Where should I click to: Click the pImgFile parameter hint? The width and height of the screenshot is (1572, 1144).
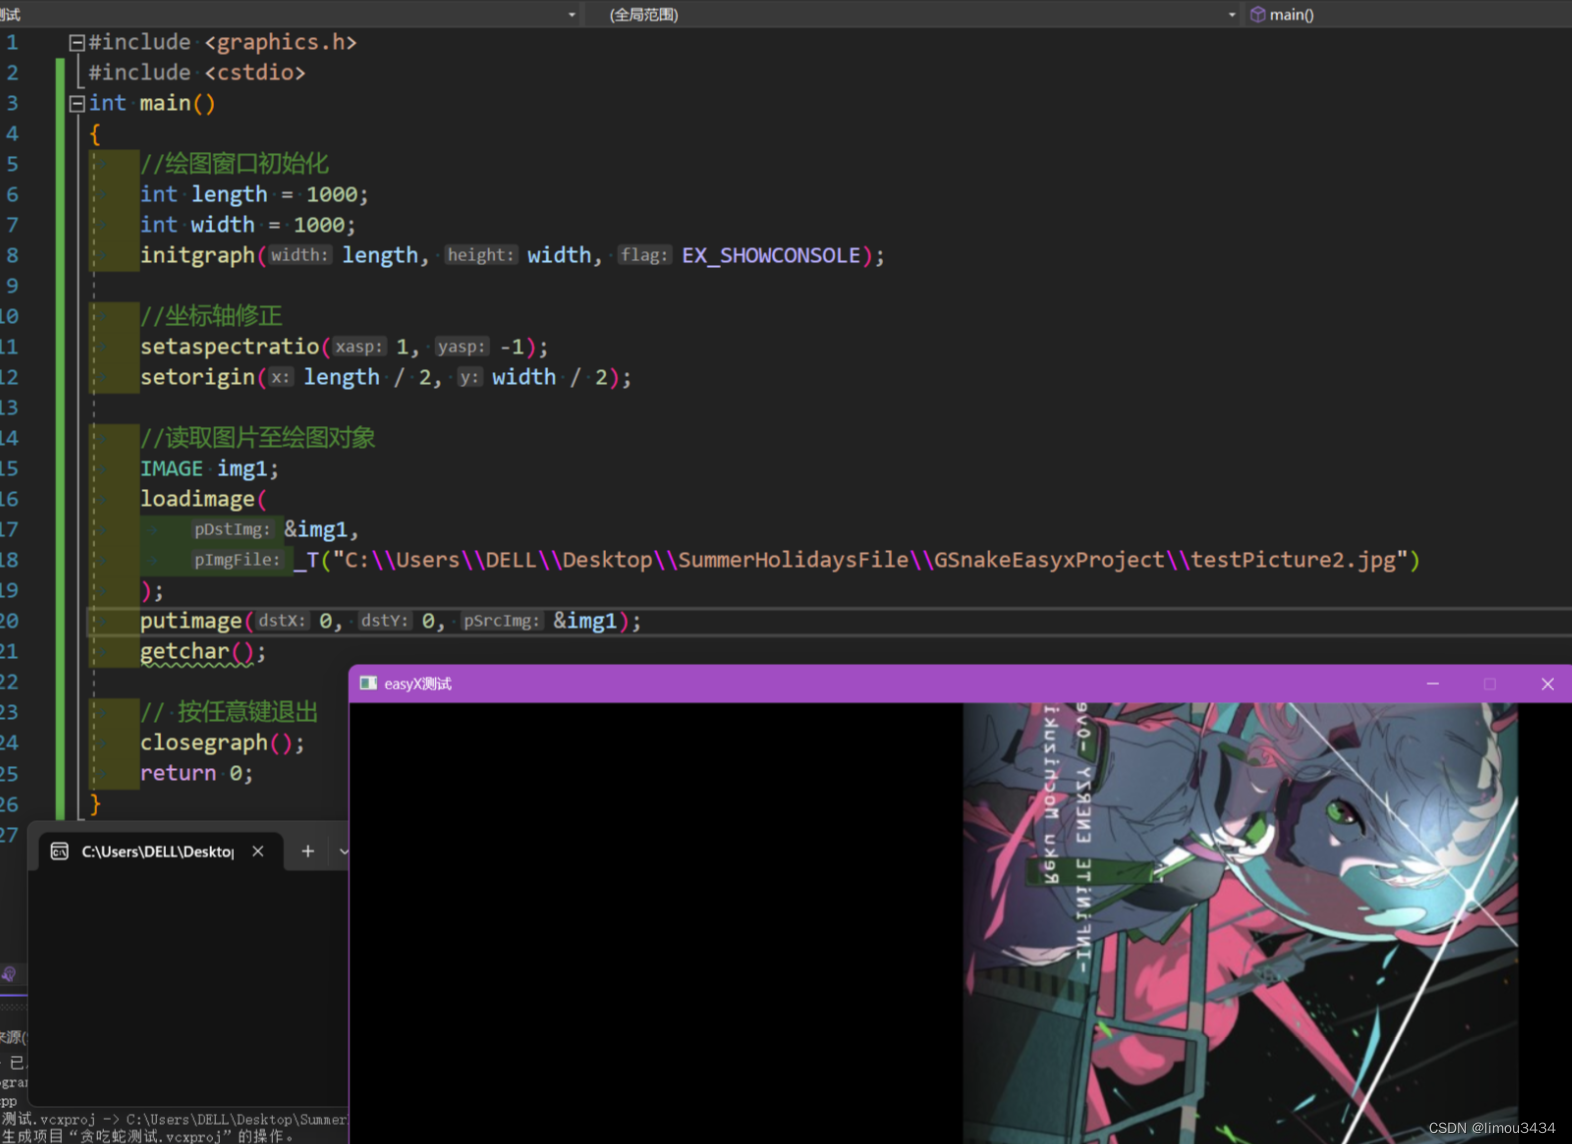[237, 560]
